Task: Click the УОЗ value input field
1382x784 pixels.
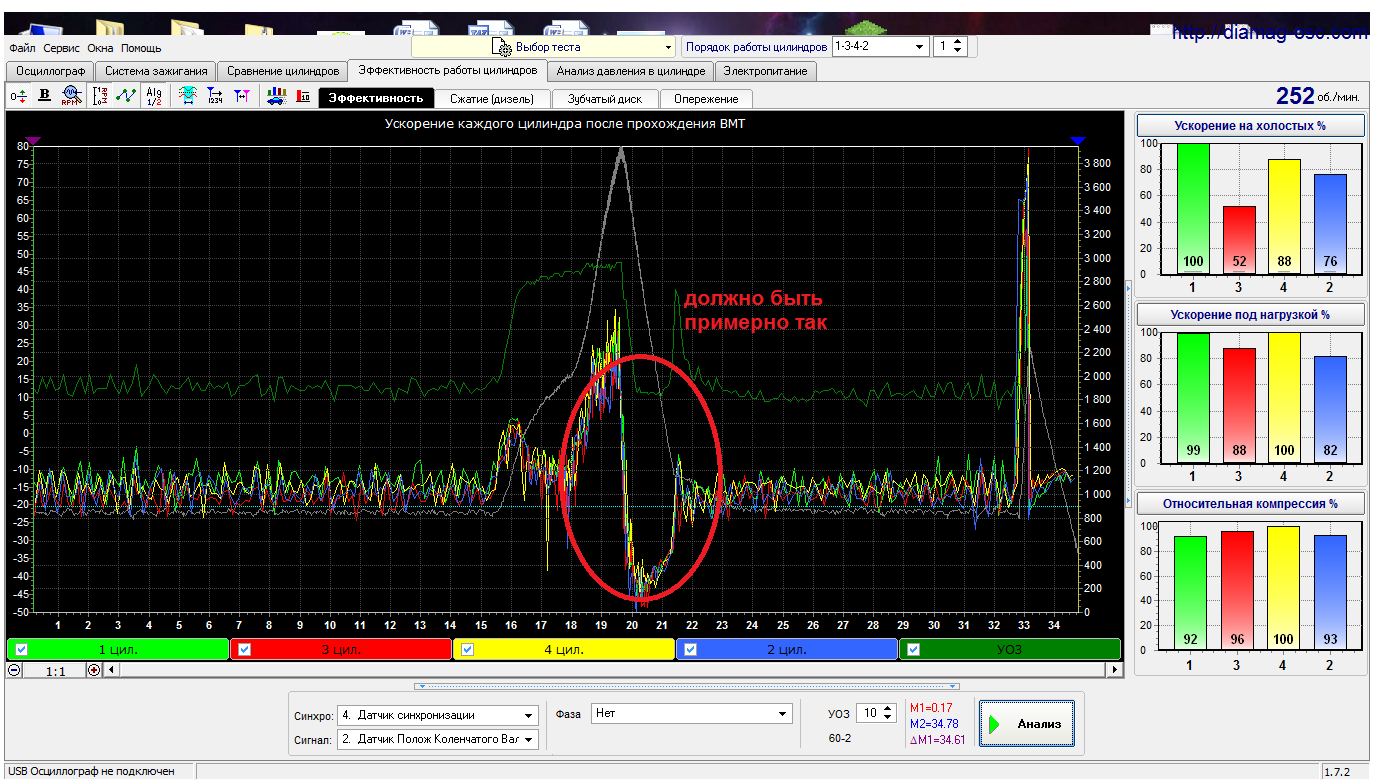Action: (x=868, y=714)
